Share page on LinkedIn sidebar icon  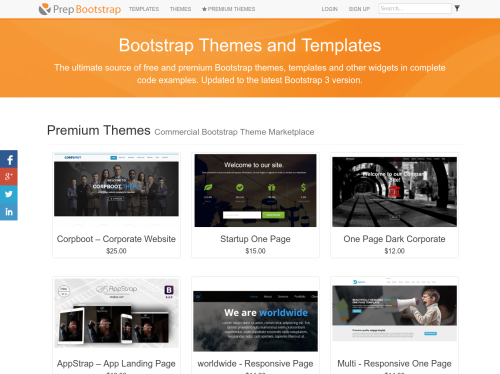click(9, 212)
